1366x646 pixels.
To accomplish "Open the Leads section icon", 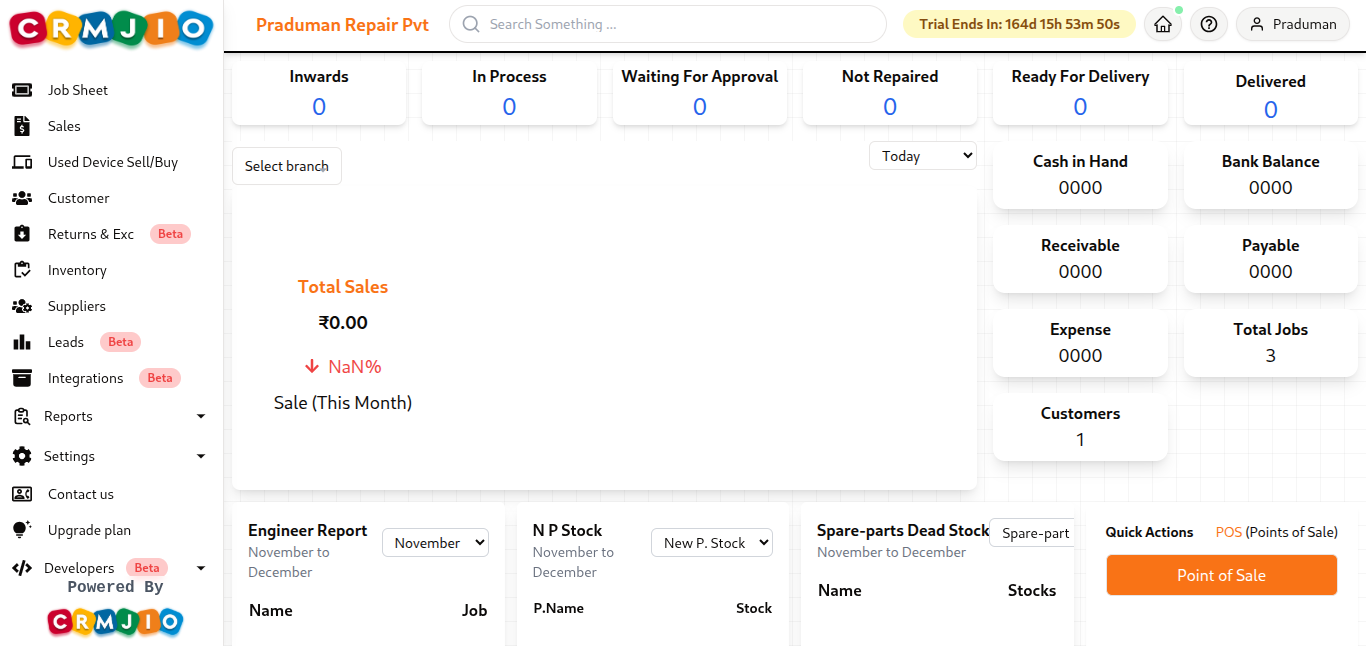I will tap(22, 341).
